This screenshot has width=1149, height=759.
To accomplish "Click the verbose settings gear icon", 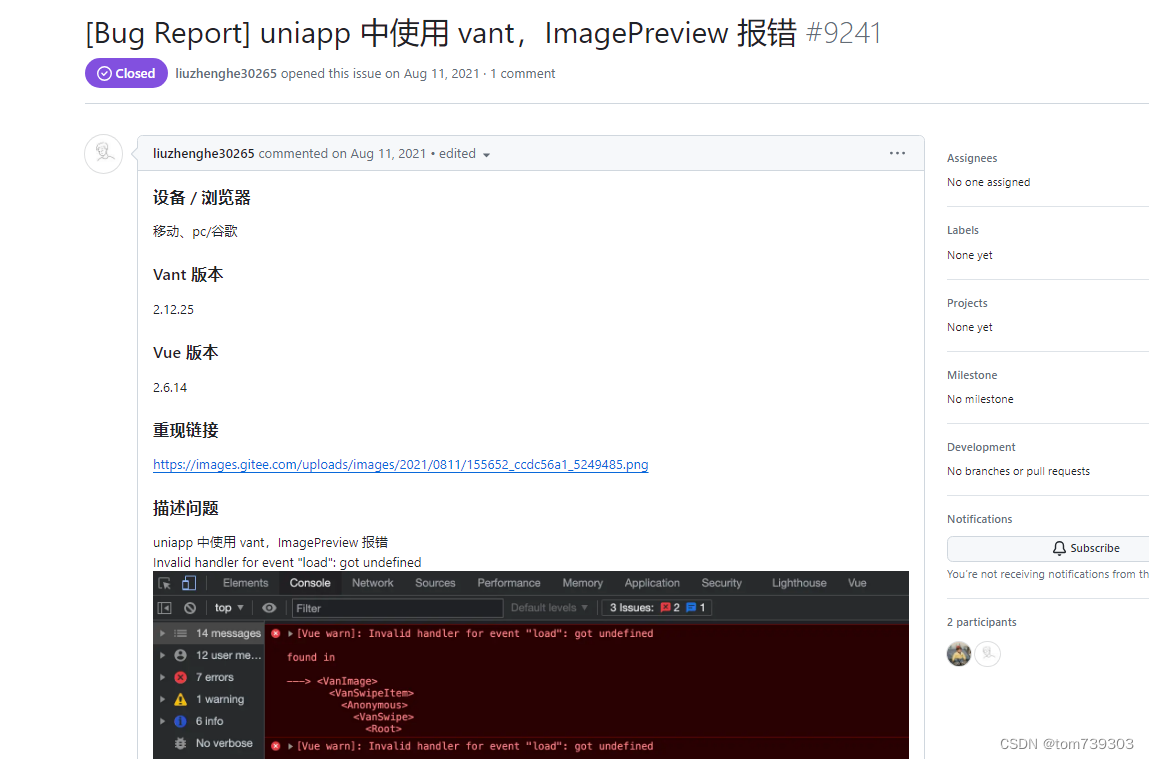I will coord(181,743).
